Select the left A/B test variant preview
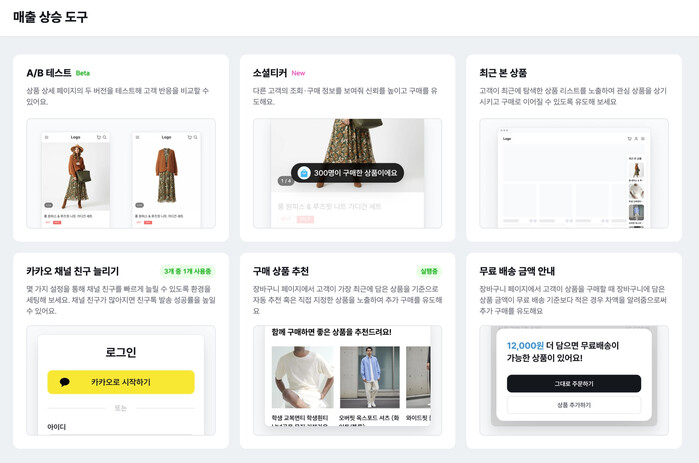This screenshot has width=699, height=463. [x=76, y=178]
